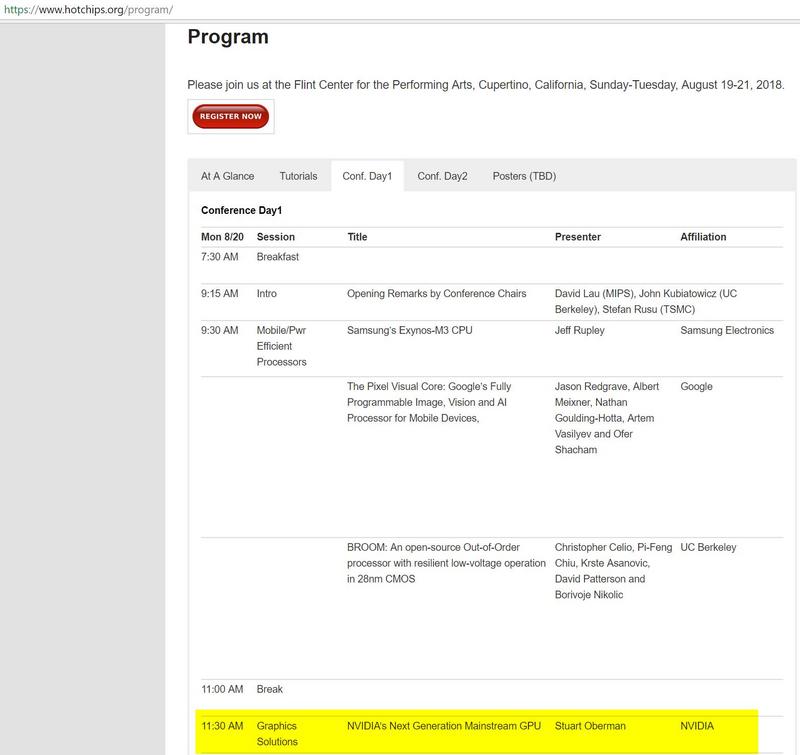Click the Christopher Celio presenter list
Screen dimensions: 800x755
[x=613, y=570]
